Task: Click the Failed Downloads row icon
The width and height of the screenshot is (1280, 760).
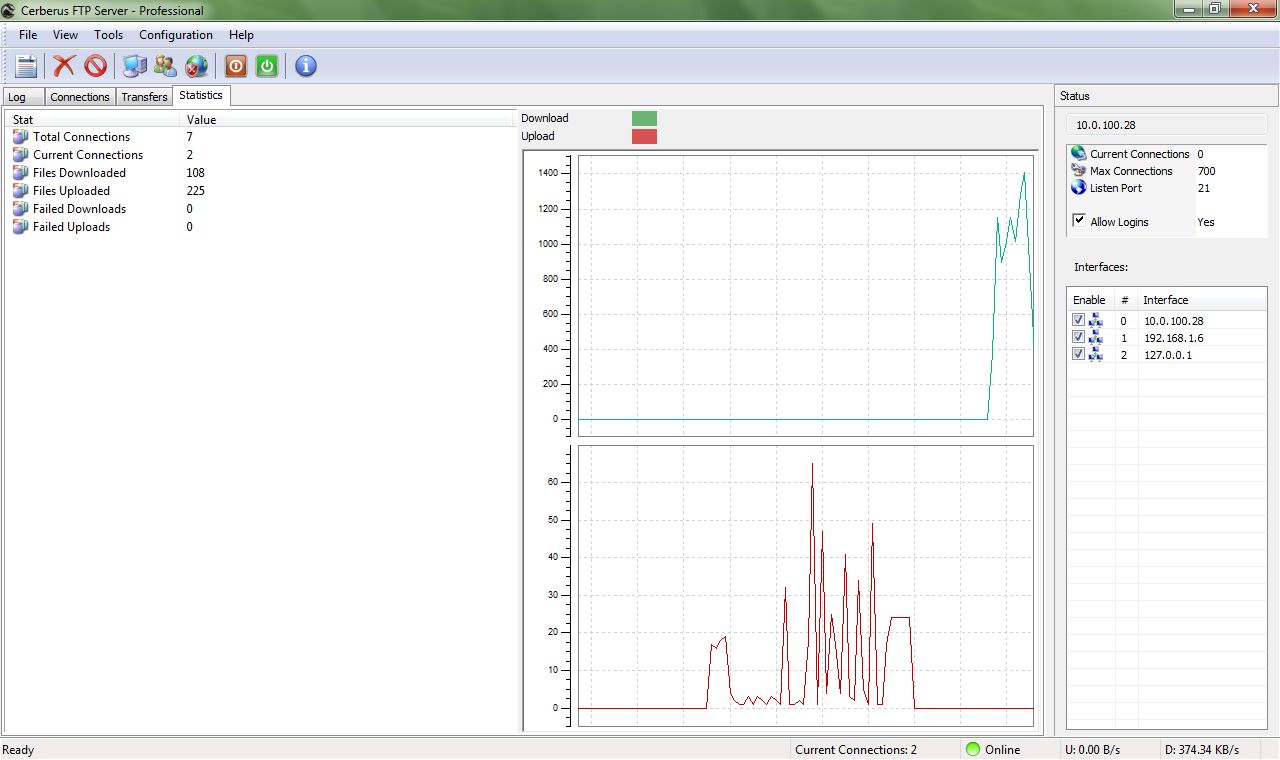Action: pos(21,209)
